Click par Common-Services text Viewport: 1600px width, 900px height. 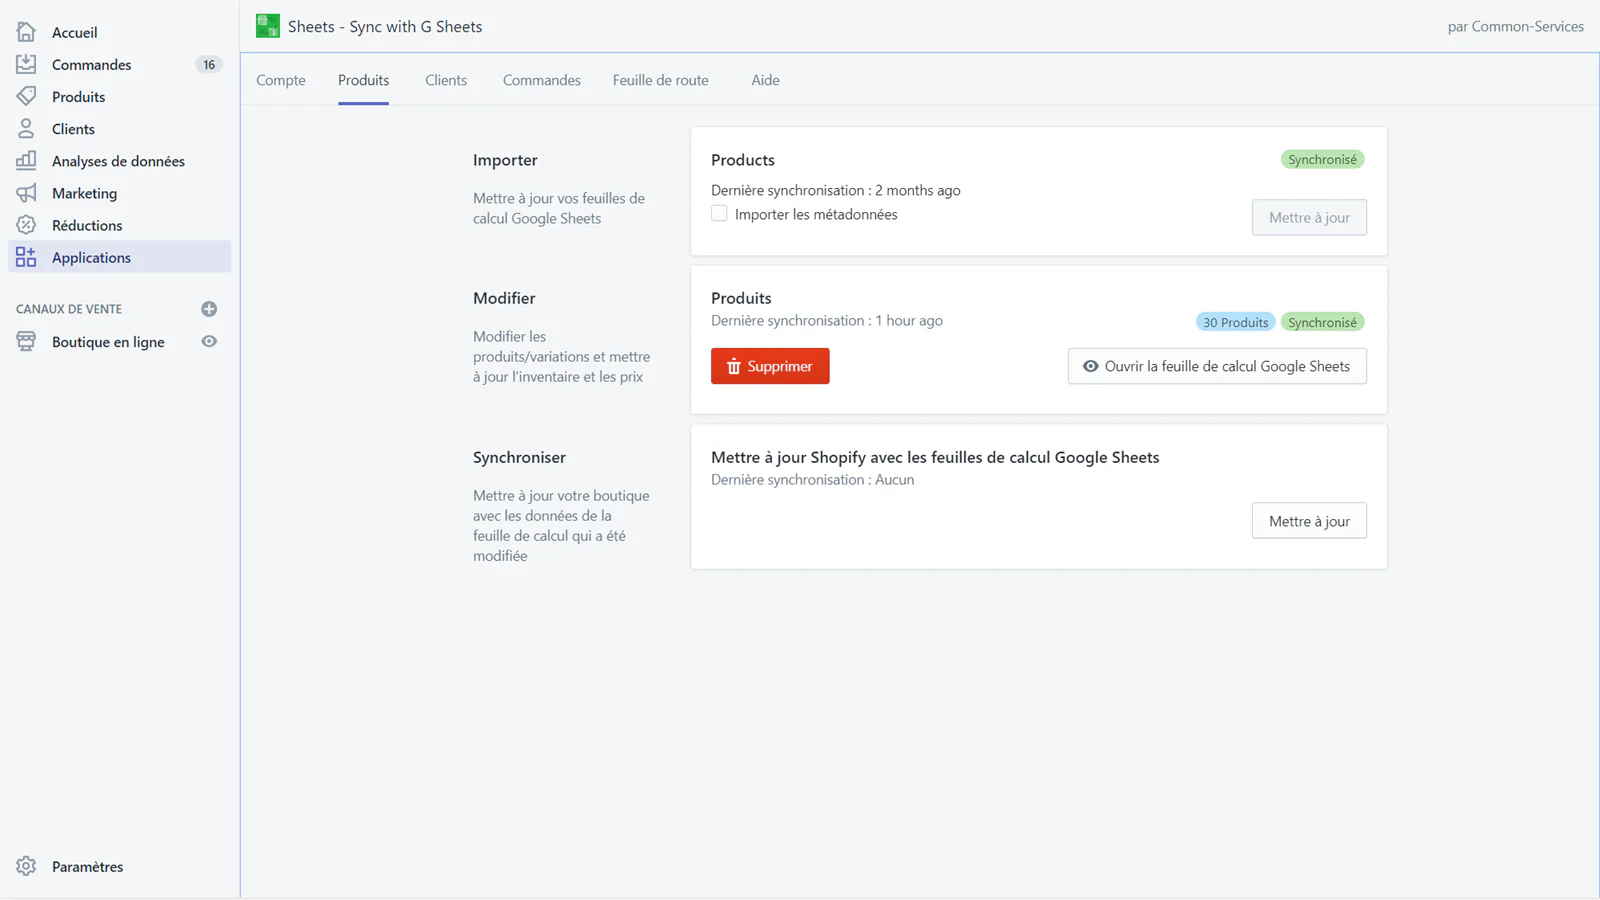pos(1515,26)
